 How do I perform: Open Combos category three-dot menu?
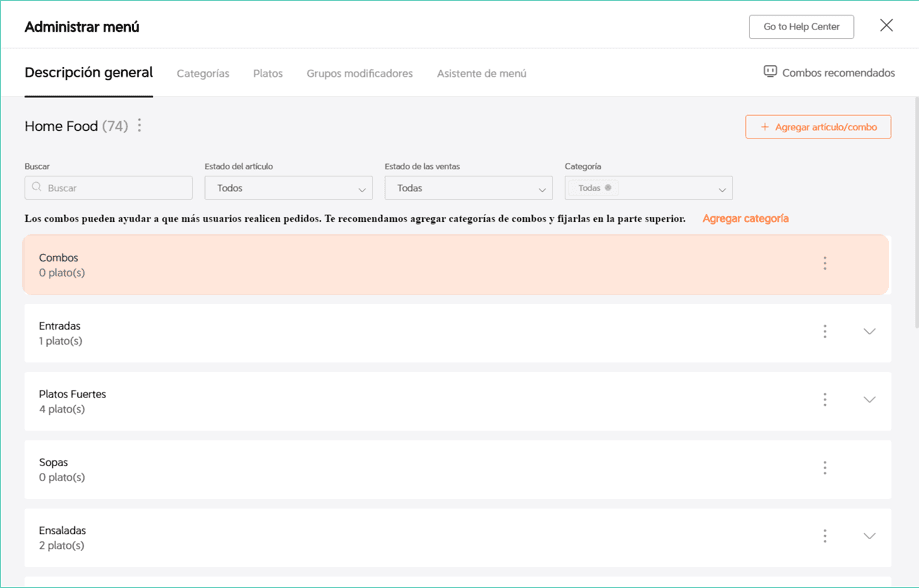click(x=825, y=263)
